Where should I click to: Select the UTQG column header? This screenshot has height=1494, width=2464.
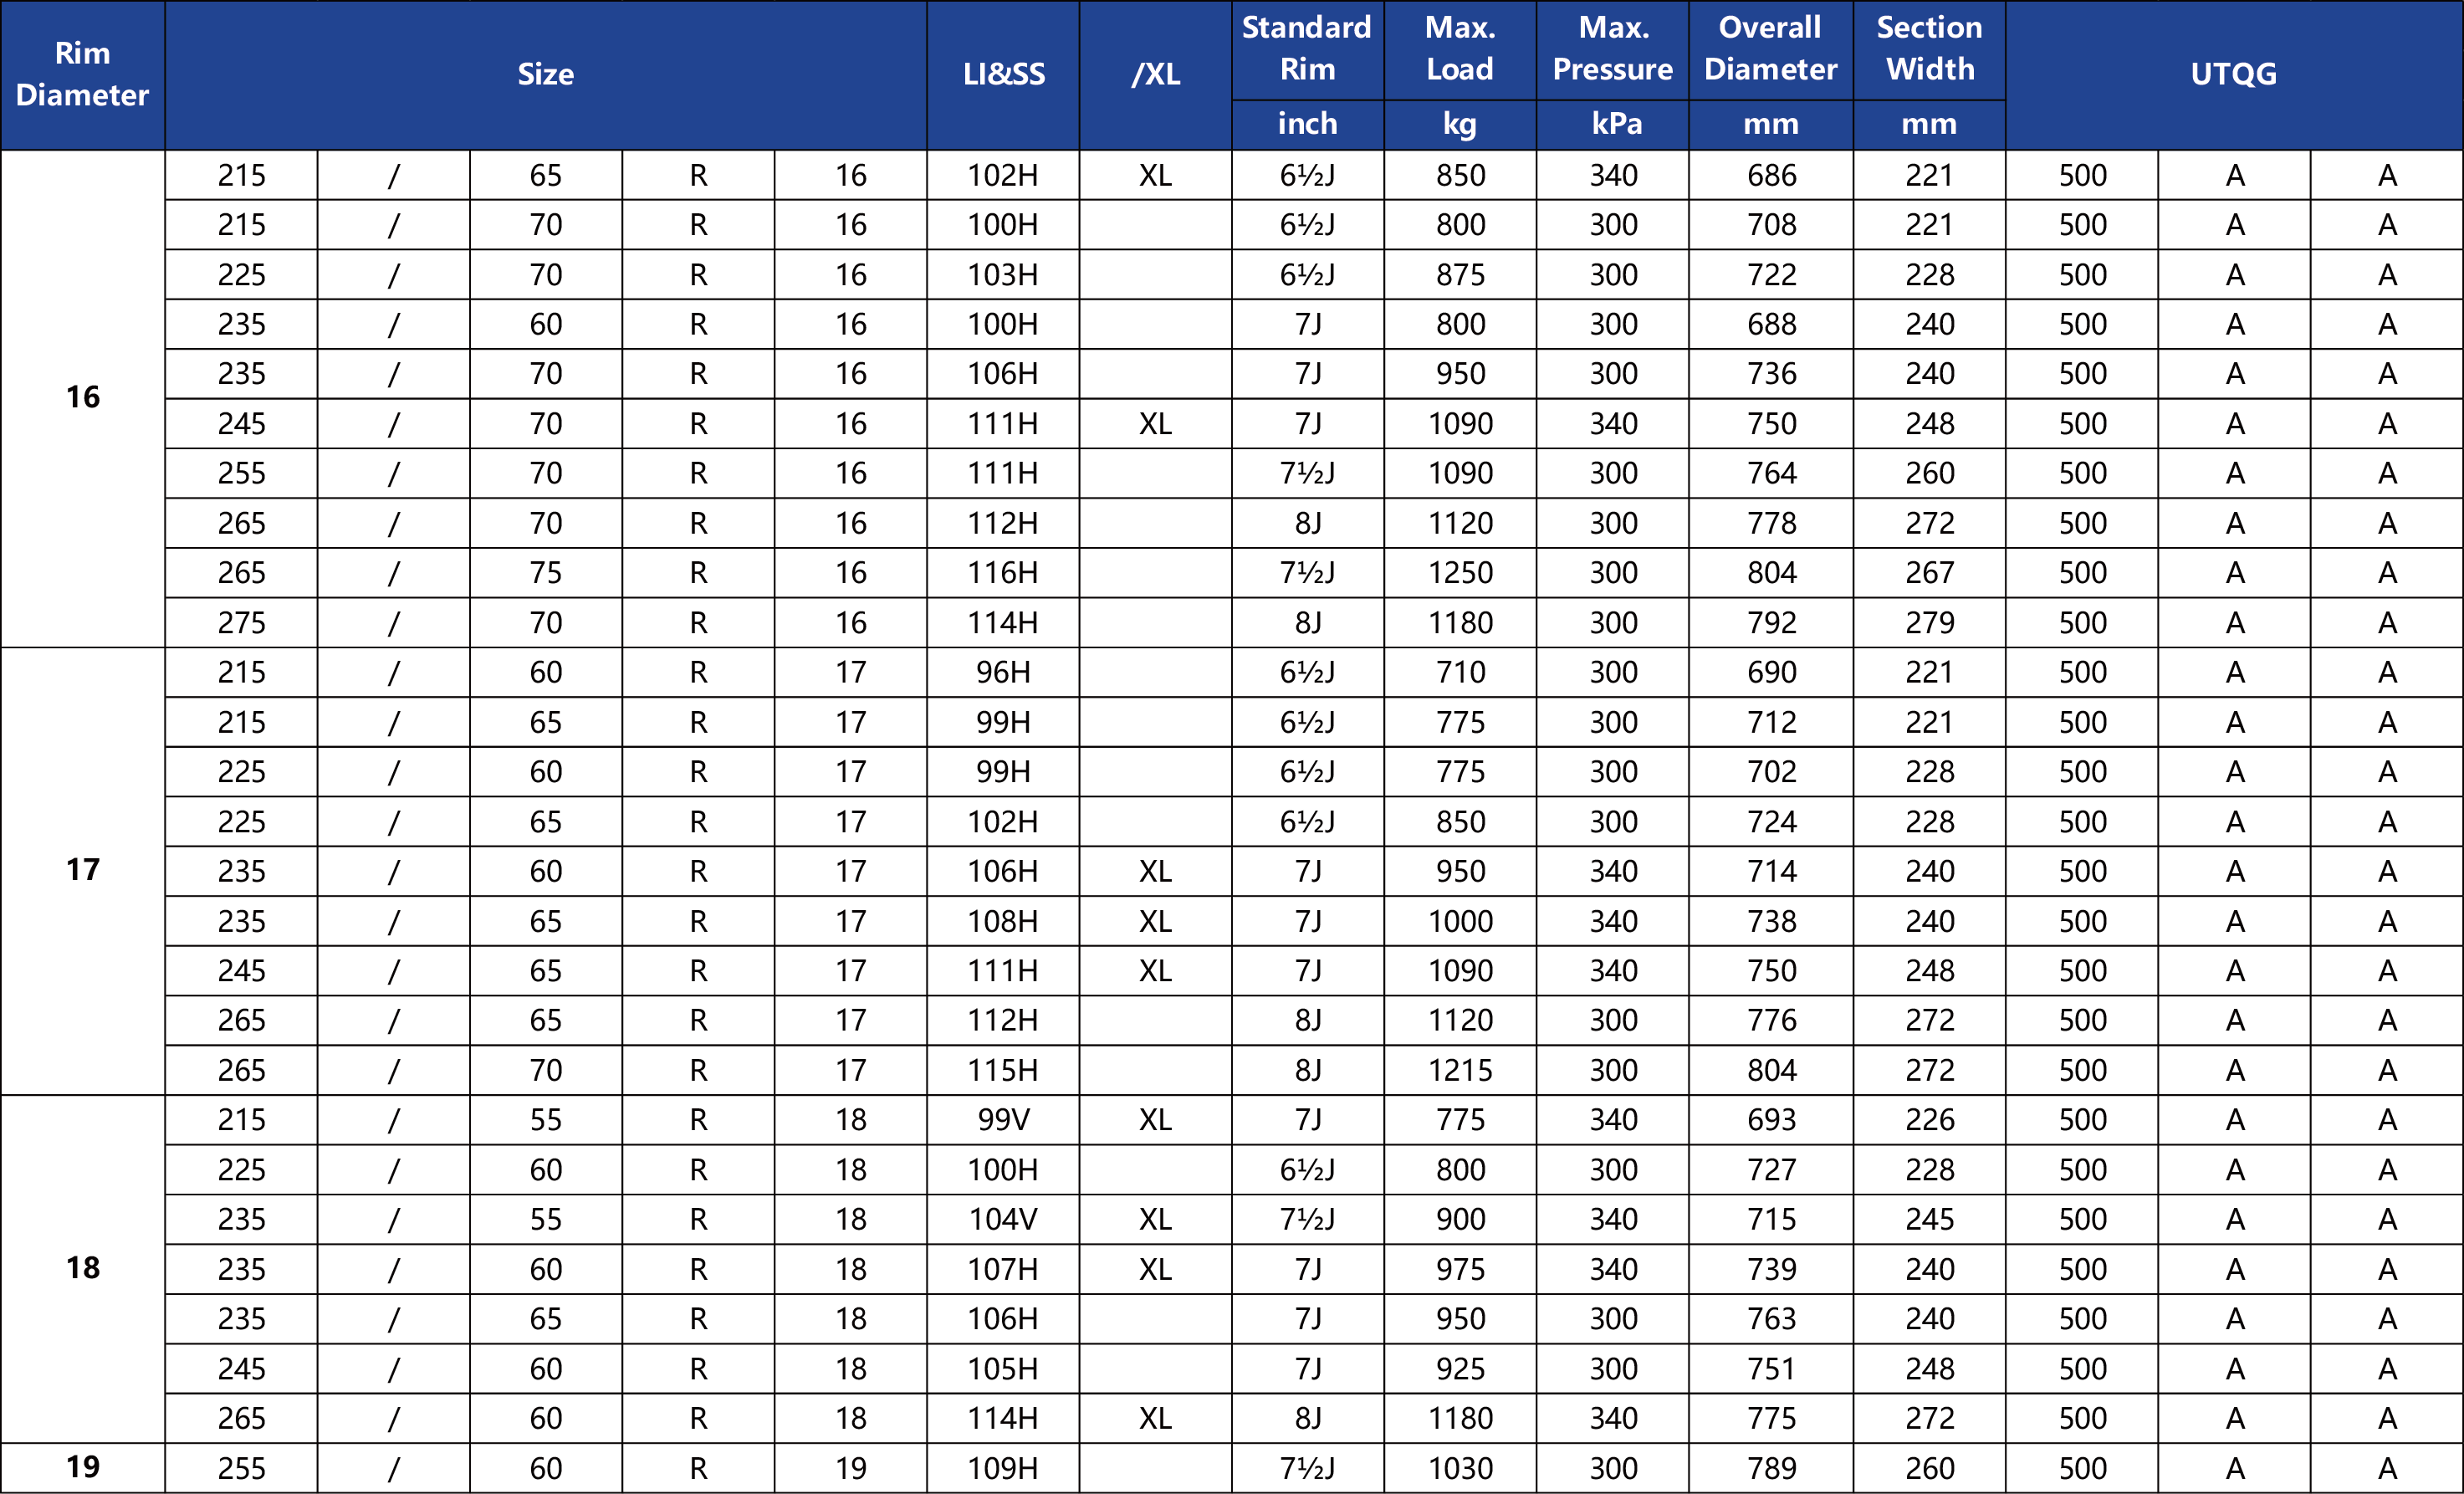(2234, 75)
